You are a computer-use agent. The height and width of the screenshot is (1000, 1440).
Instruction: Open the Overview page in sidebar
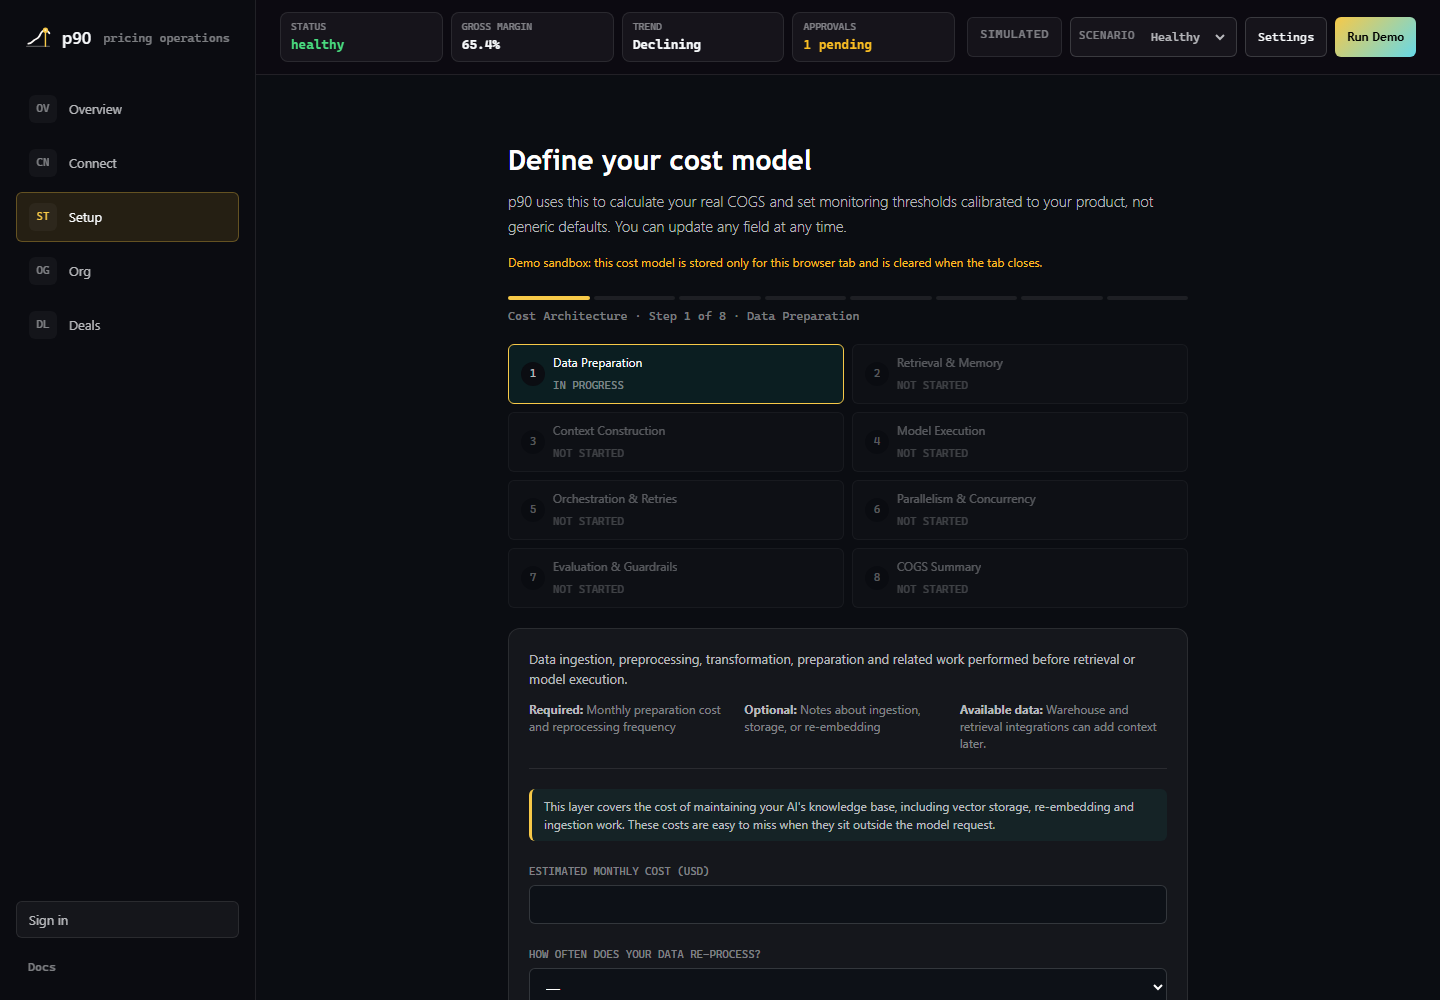click(x=127, y=109)
